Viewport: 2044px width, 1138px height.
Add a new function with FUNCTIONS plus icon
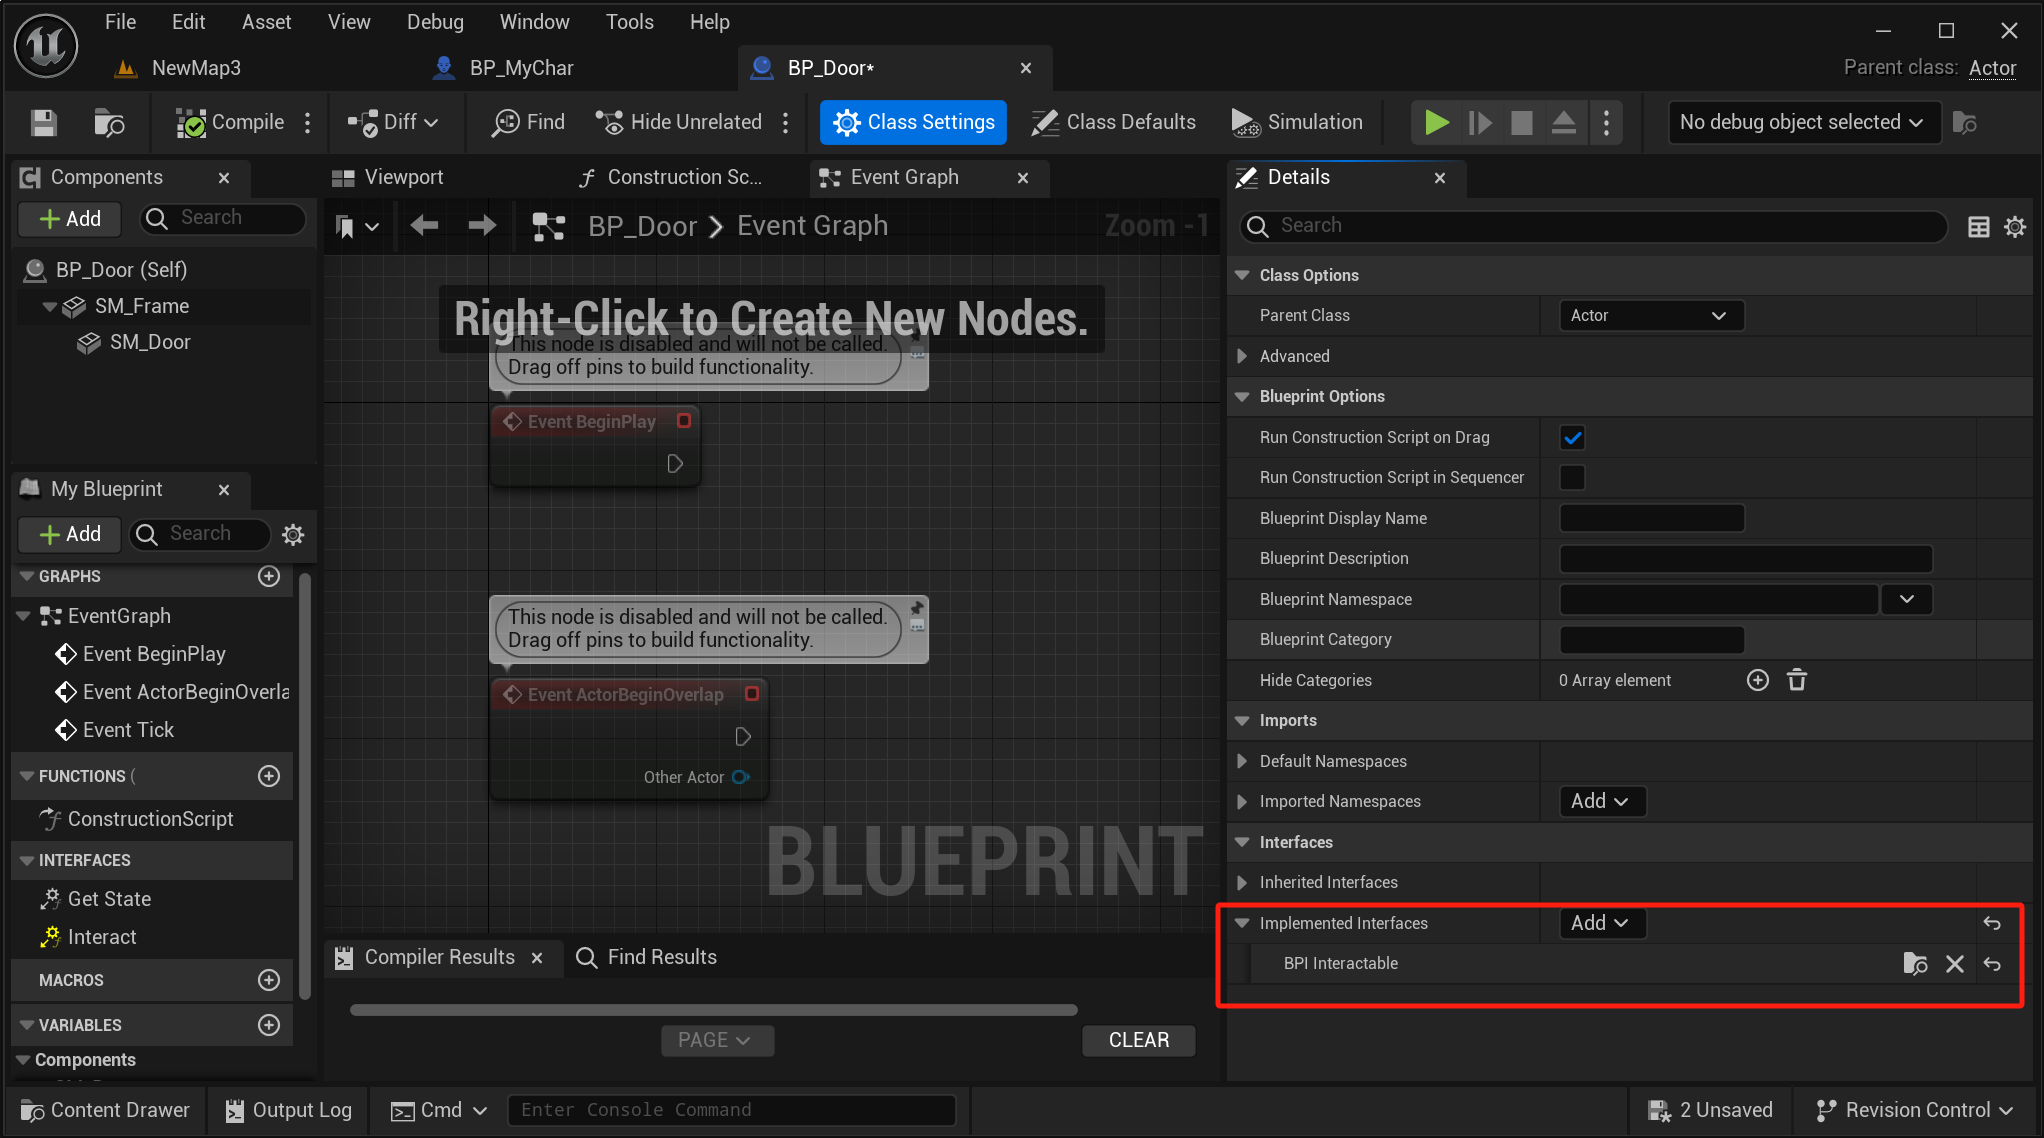click(269, 776)
